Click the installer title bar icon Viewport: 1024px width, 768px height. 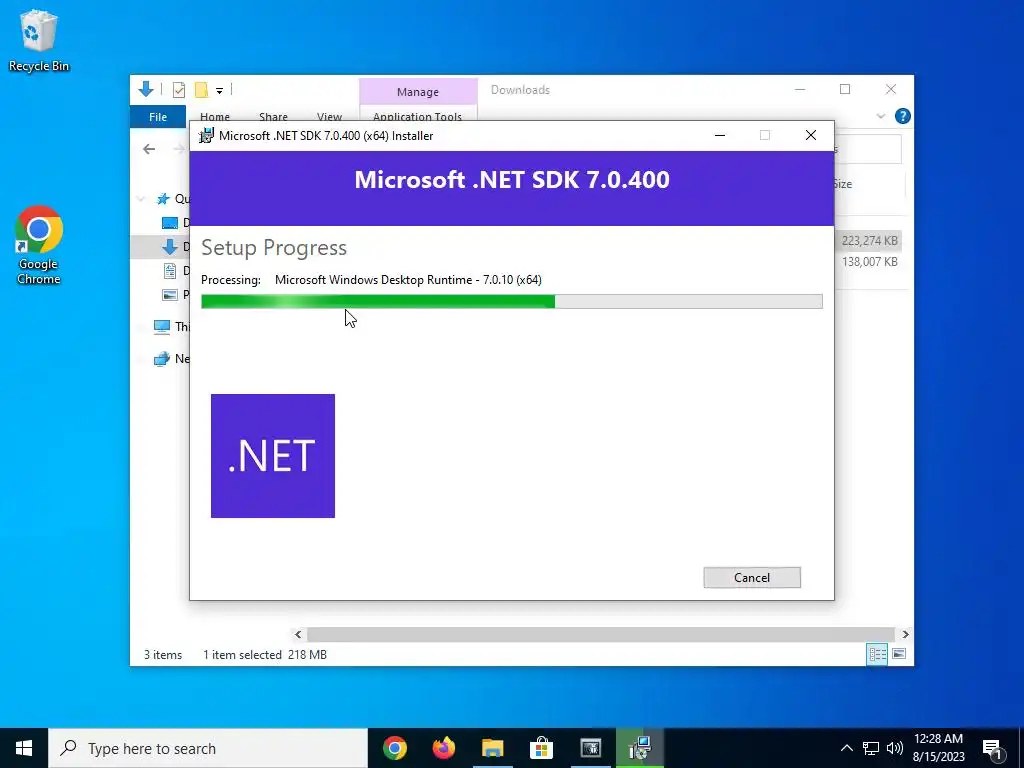coord(206,136)
